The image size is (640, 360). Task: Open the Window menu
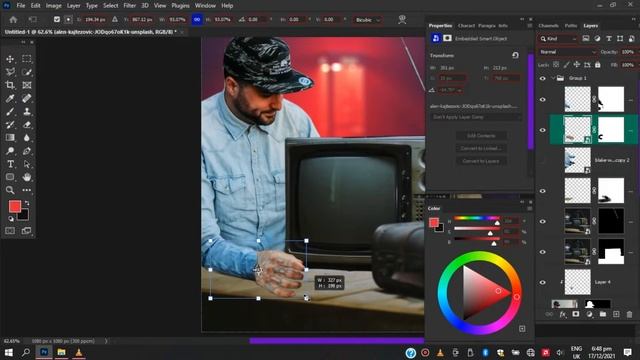coord(205,6)
